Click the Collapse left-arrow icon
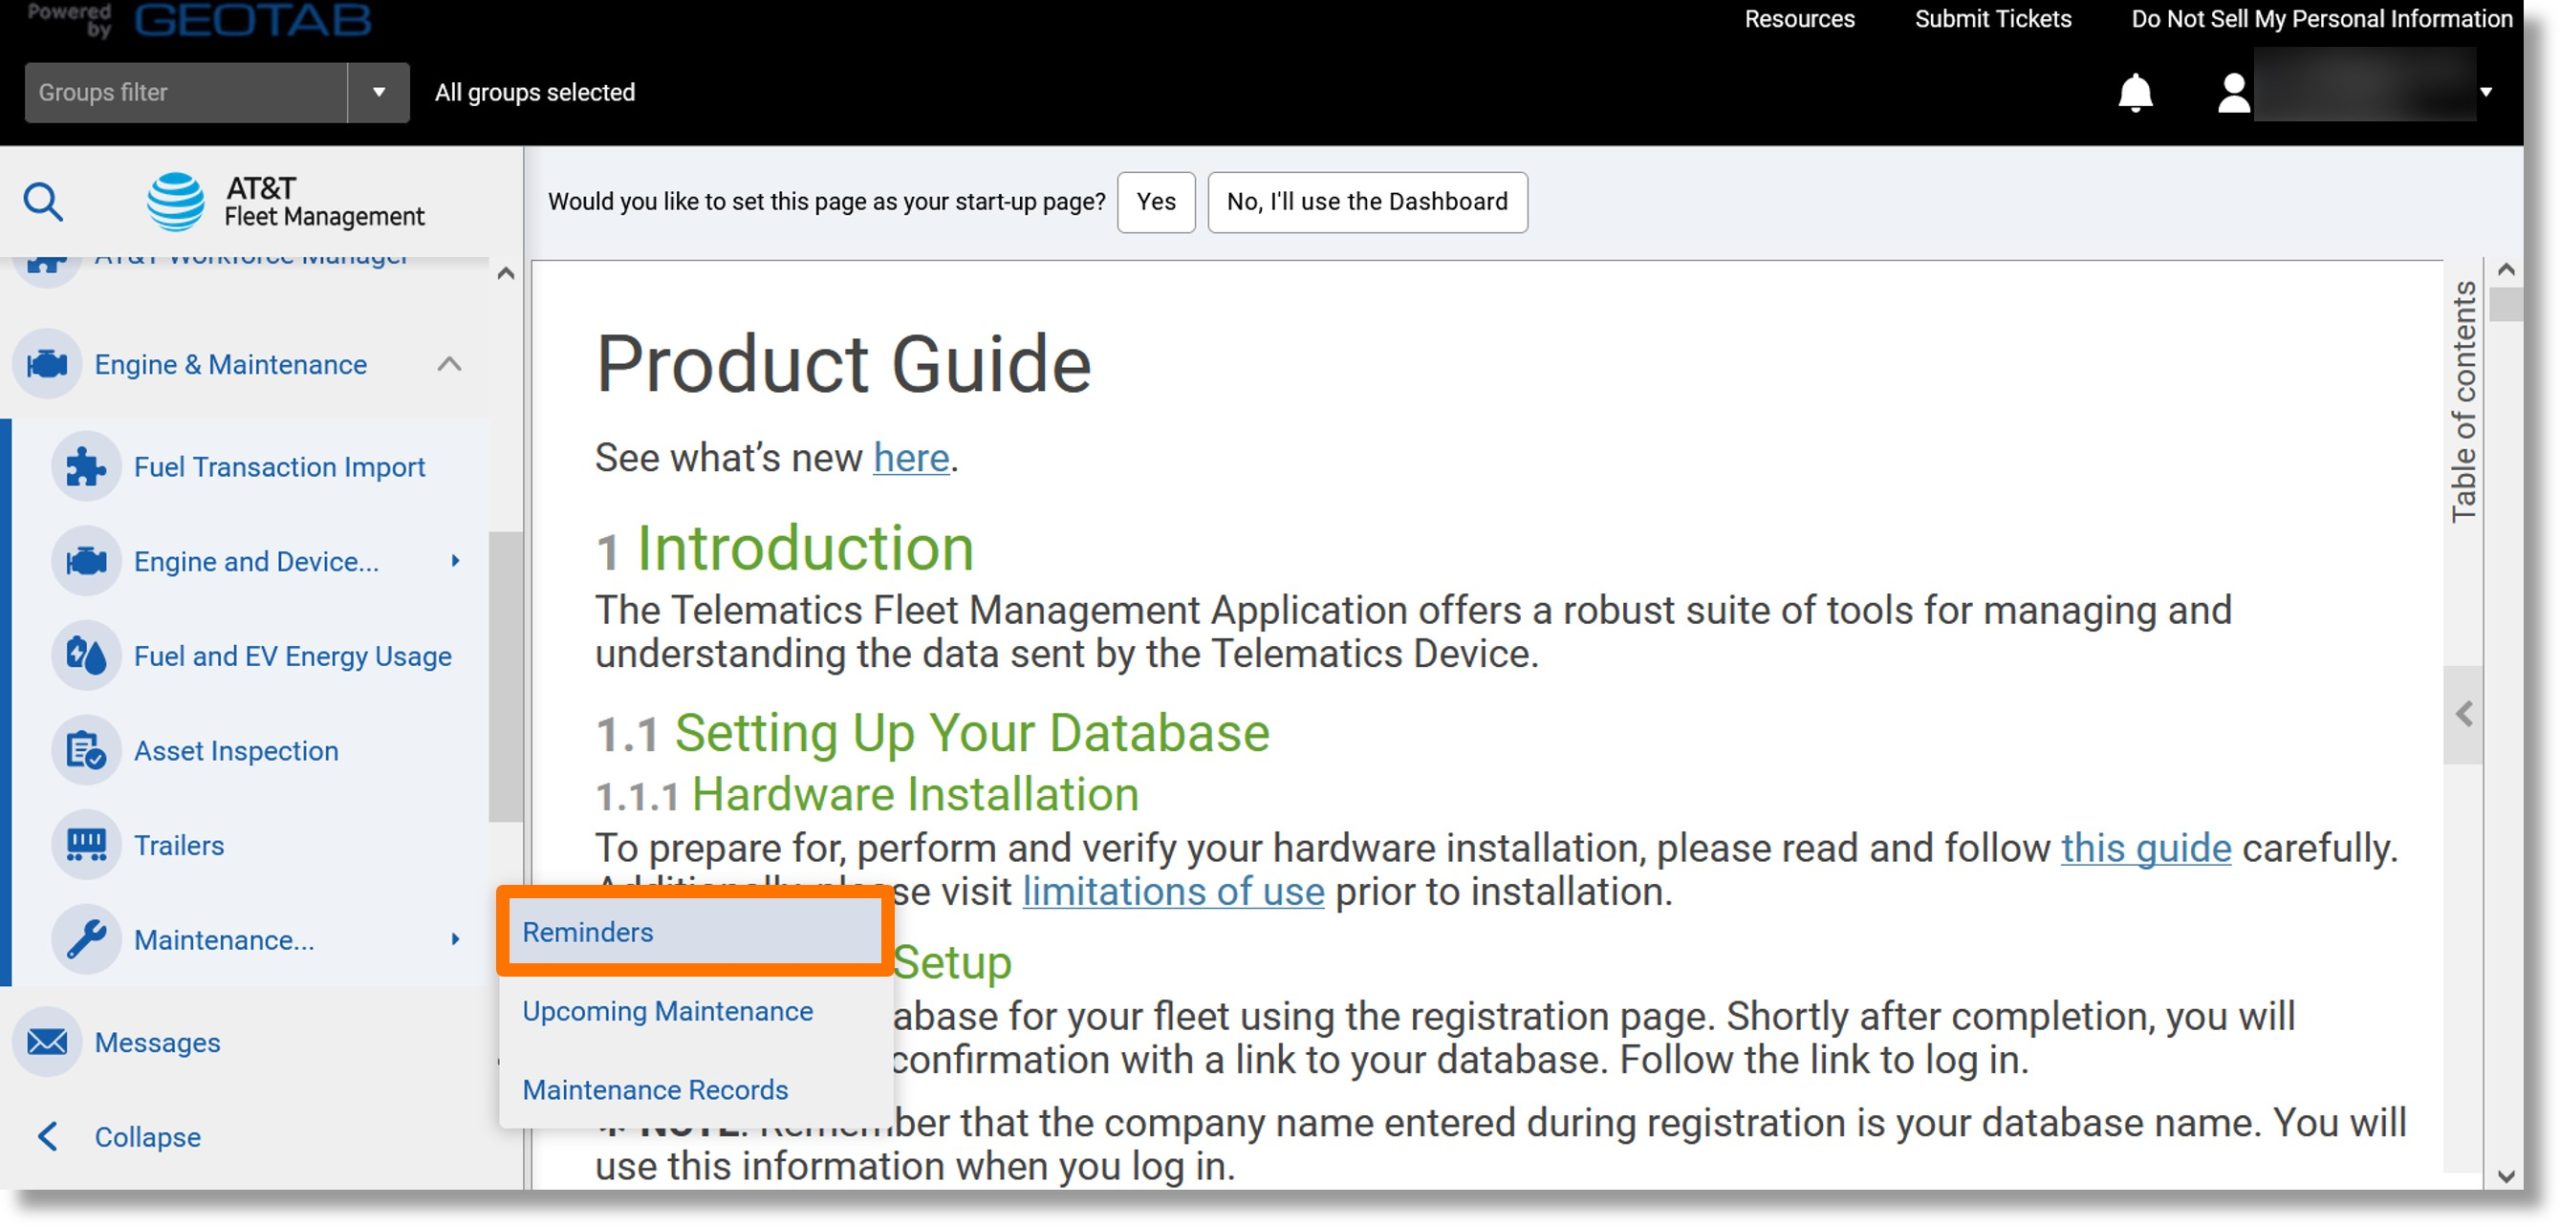 (x=47, y=1137)
